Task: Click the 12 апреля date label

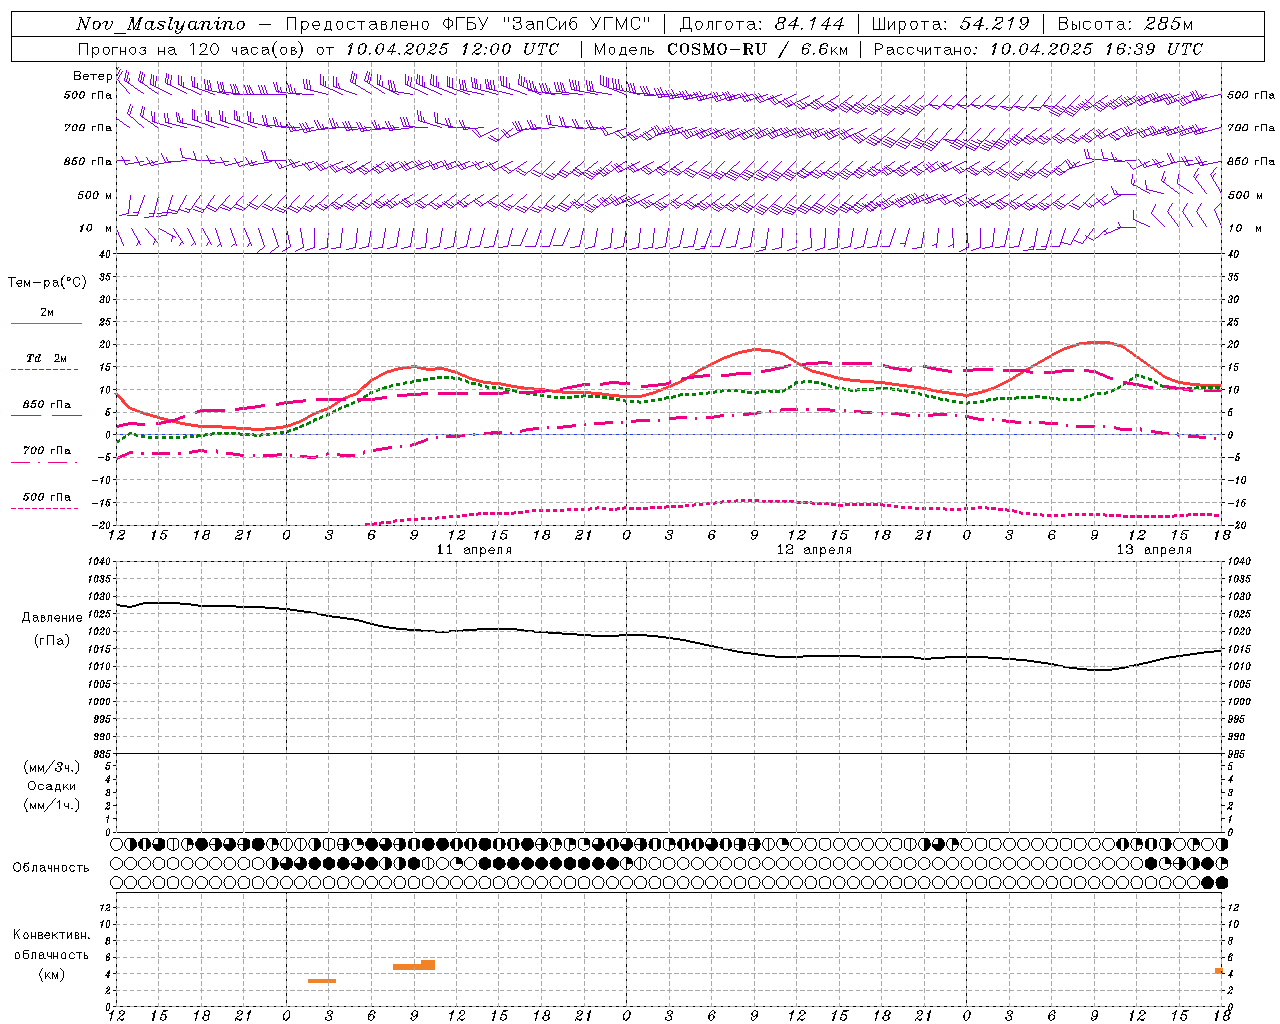Action: point(814,550)
